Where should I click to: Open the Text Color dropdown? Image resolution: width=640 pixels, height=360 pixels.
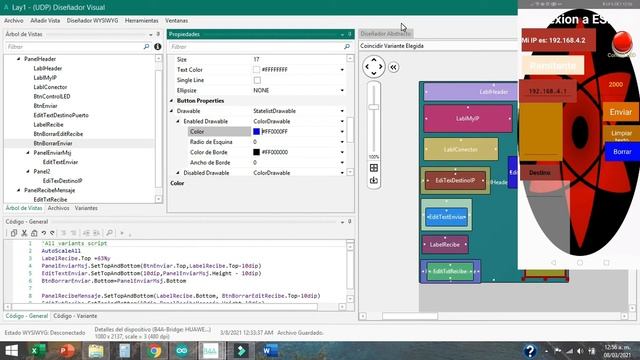click(x=342, y=70)
